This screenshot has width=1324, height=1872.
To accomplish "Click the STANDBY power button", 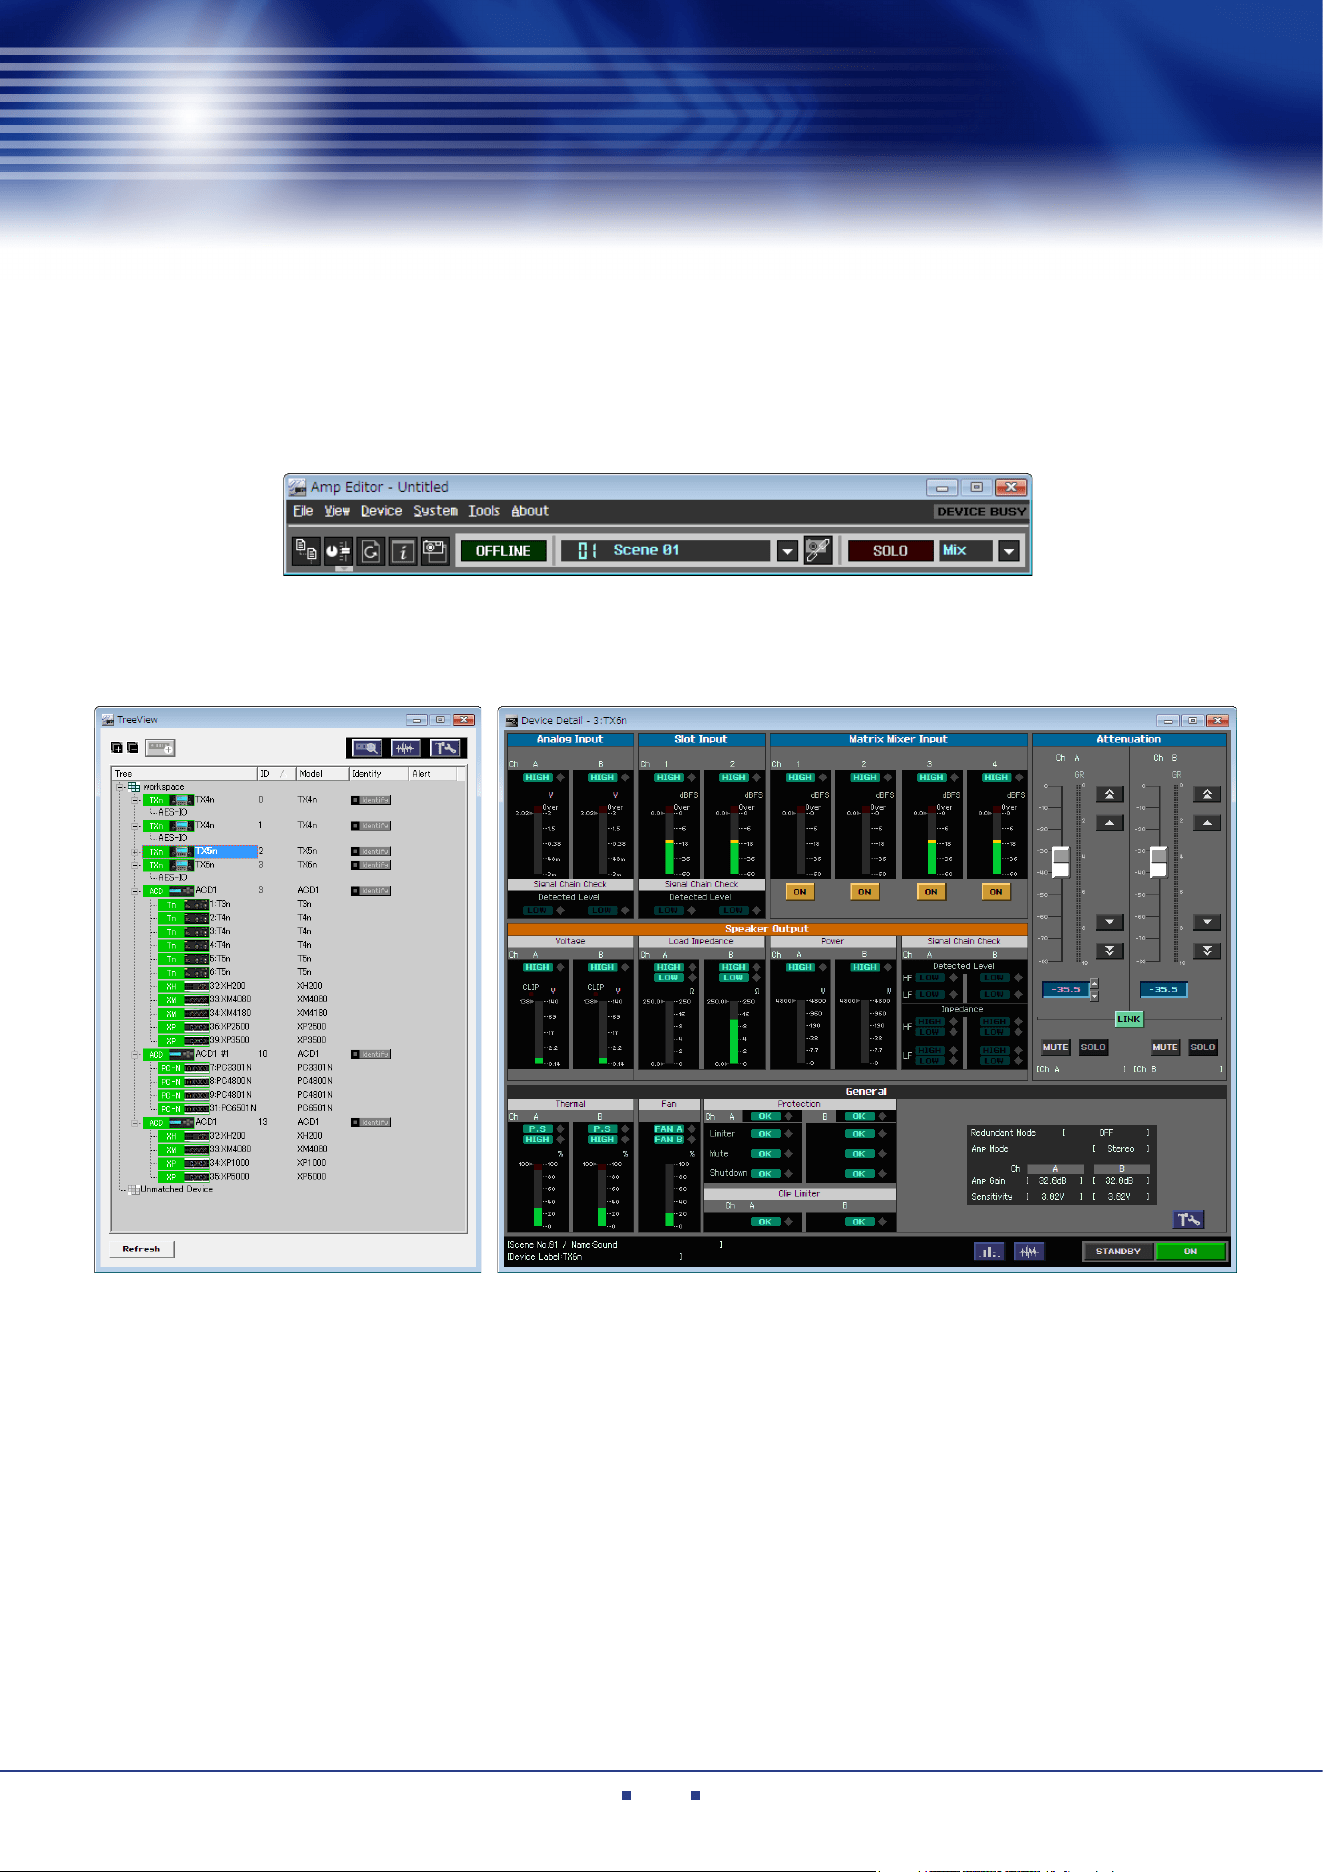I will click(x=1118, y=1251).
